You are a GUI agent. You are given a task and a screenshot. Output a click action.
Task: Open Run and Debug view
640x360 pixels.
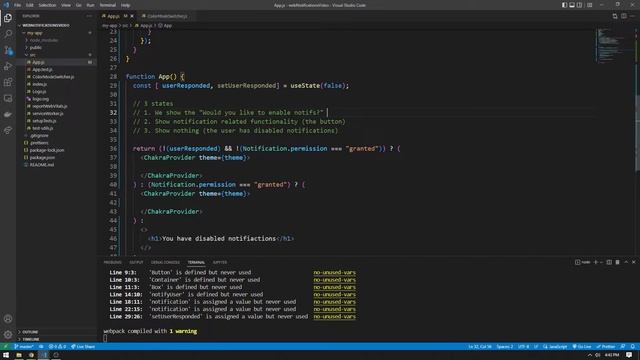click(x=8, y=67)
